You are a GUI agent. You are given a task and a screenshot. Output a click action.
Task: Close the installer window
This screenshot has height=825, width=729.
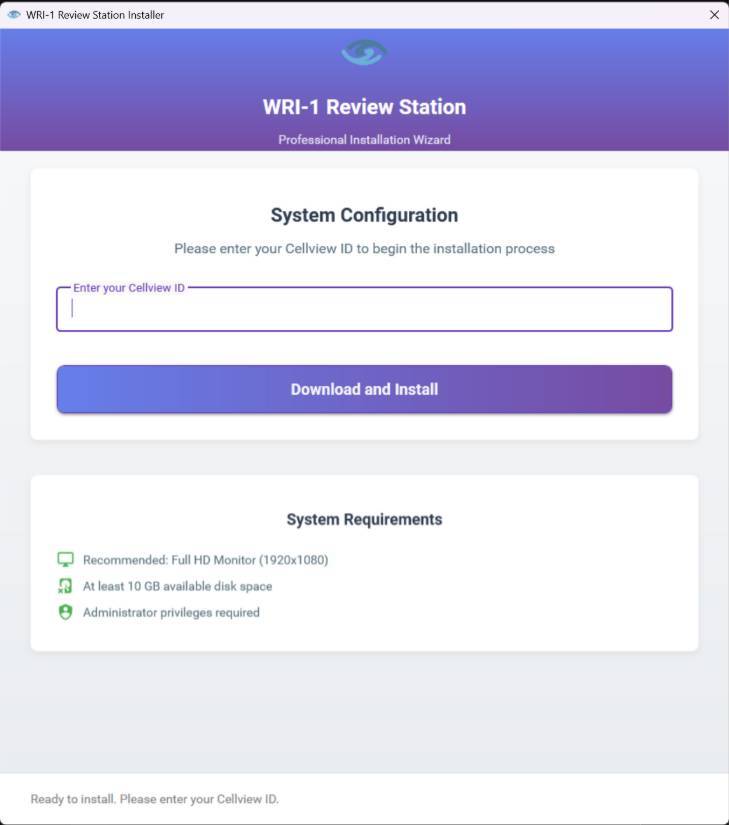click(714, 15)
